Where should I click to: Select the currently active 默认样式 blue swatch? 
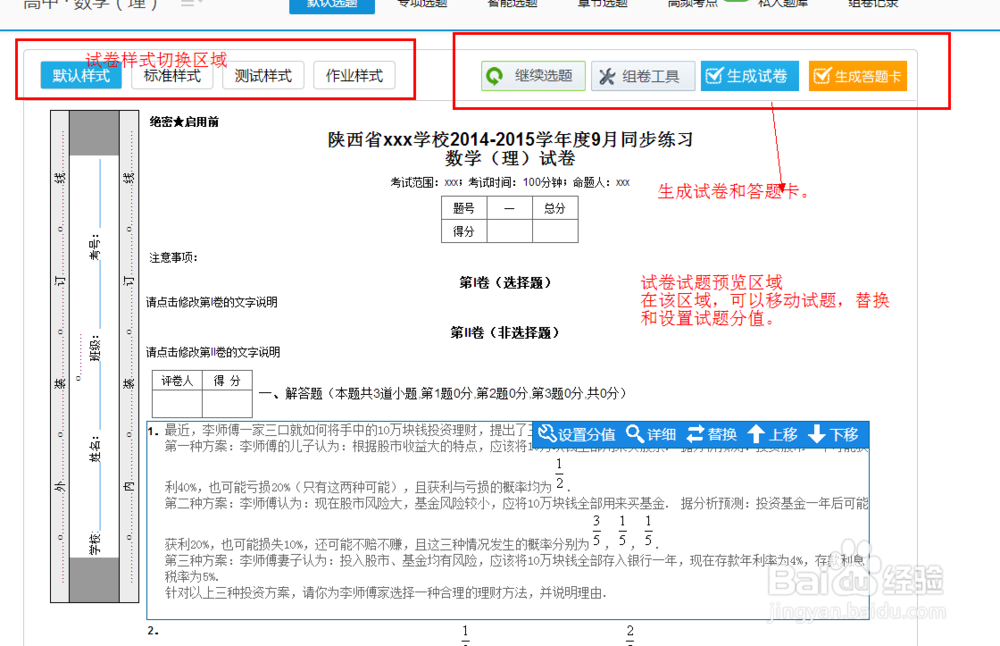tap(80, 75)
